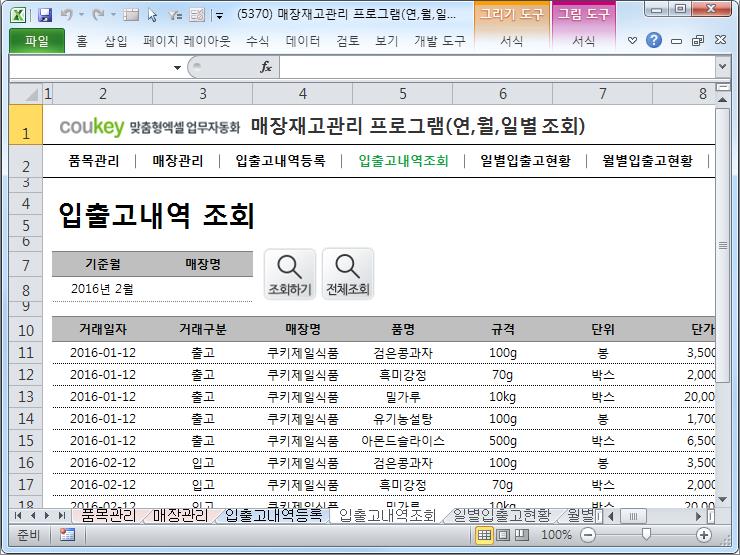Image resolution: width=740 pixels, height=555 pixels.
Task: Open the 홈 ribbon tab
Action: pyautogui.click(x=82, y=41)
